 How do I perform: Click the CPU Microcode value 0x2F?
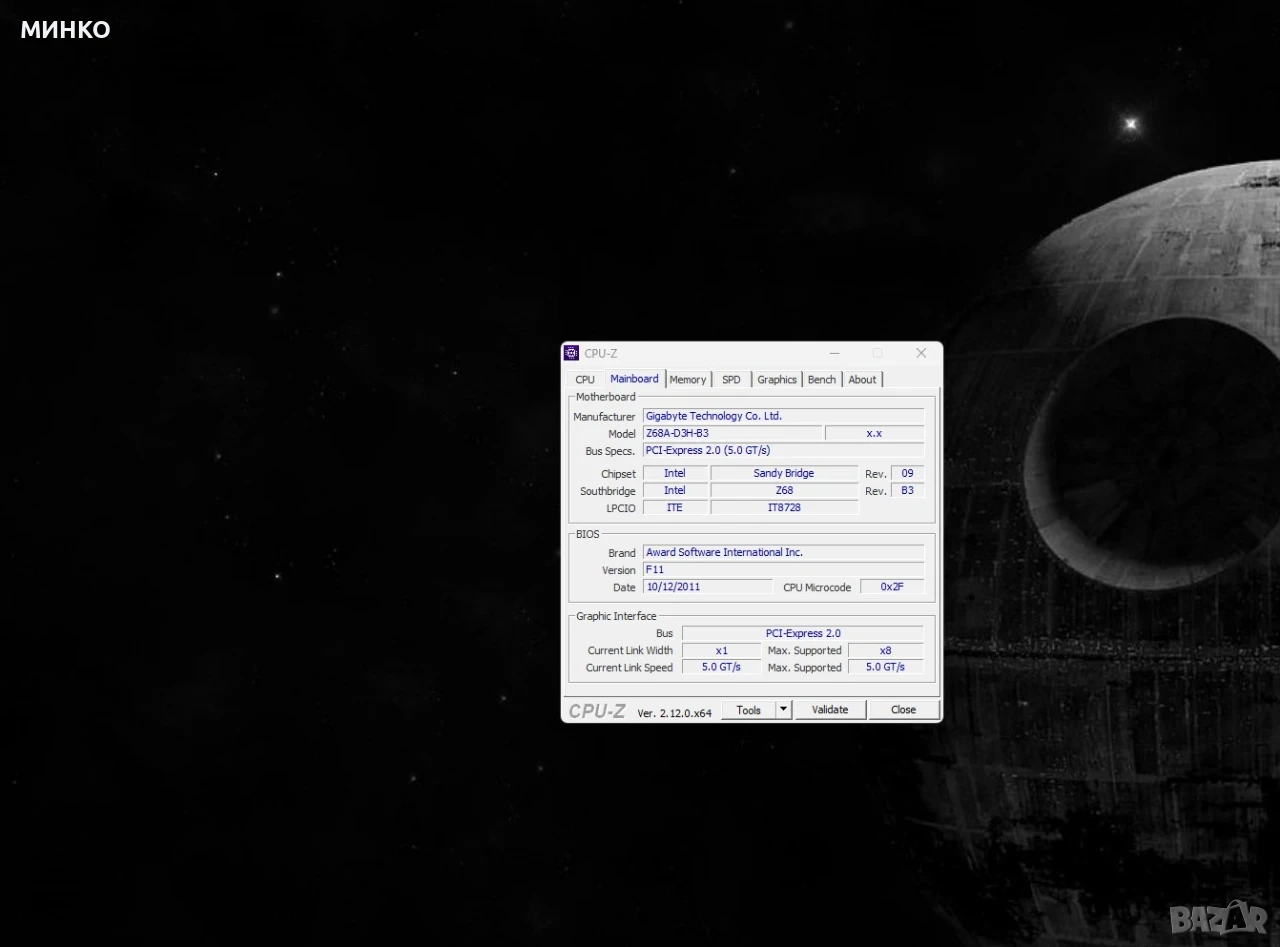(892, 587)
